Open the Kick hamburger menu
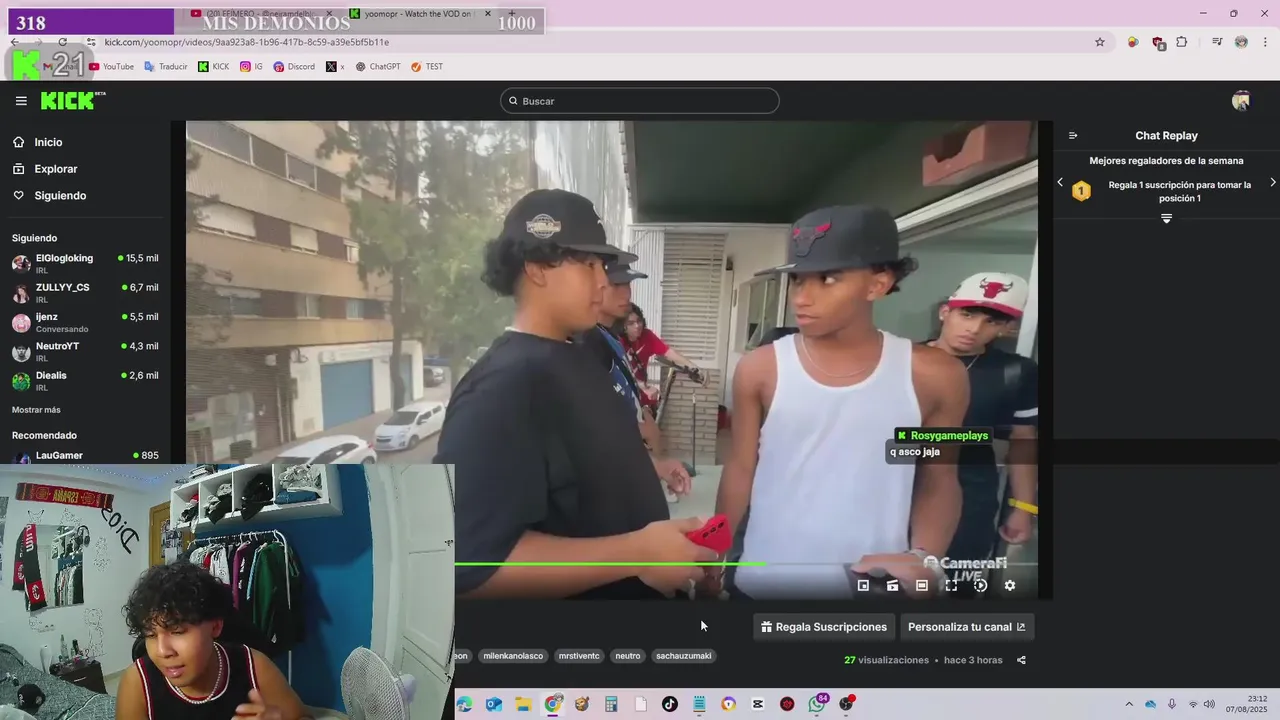 point(21,101)
